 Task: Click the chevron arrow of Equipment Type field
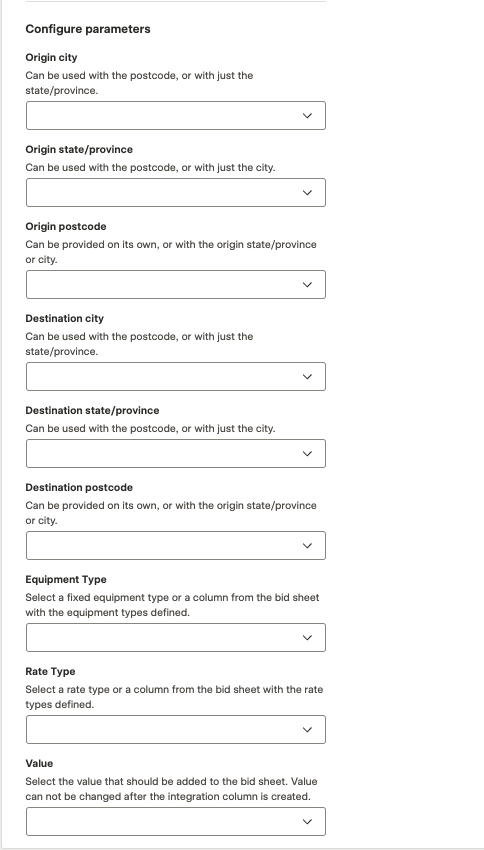tap(307, 638)
